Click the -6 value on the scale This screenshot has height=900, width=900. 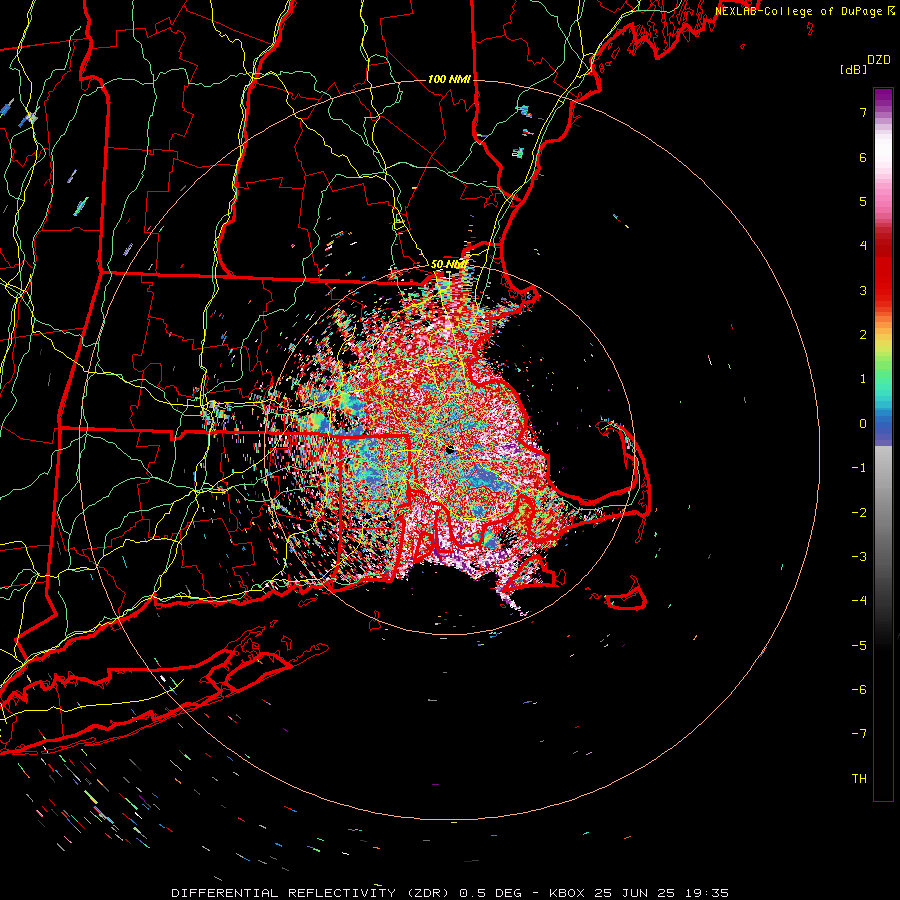pos(859,690)
